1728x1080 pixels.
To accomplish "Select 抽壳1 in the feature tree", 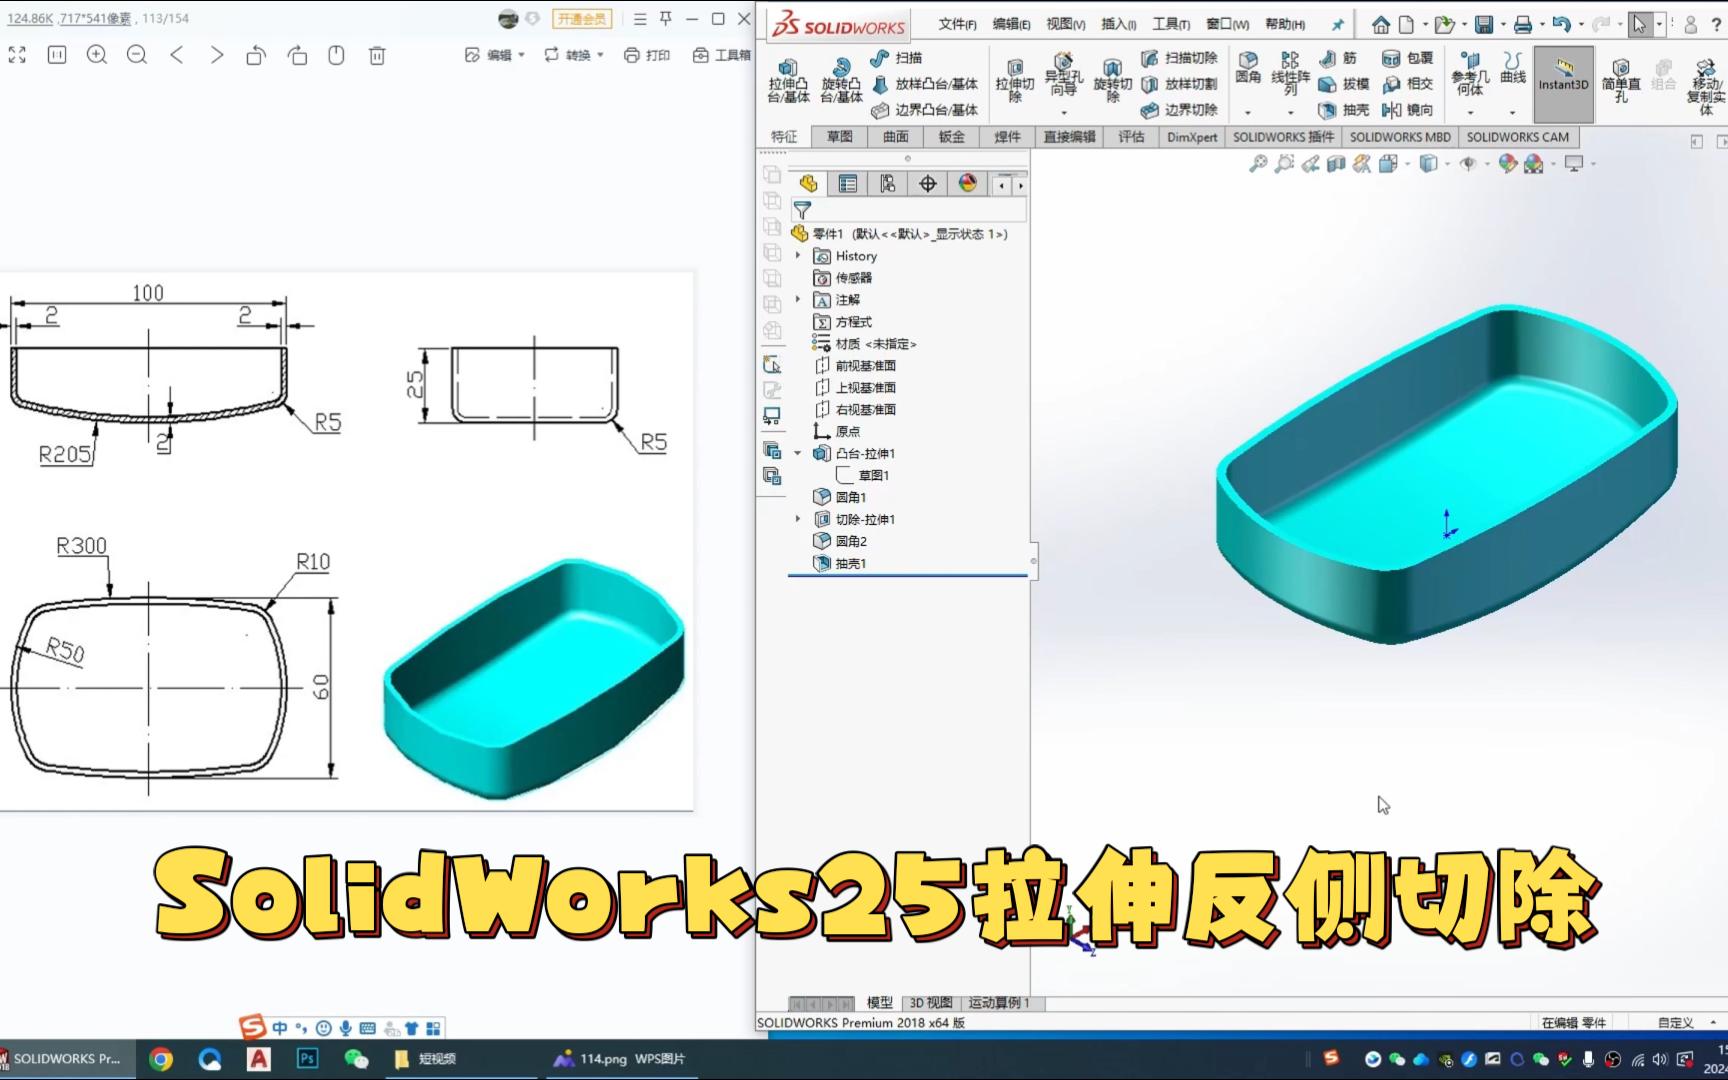I will 849,563.
